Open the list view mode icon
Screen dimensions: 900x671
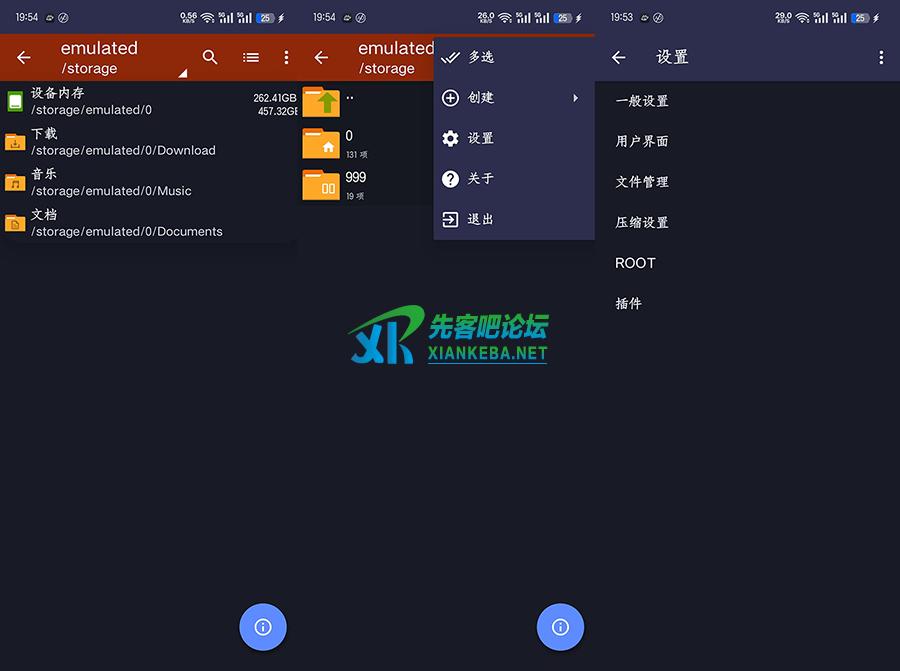[x=251, y=58]
